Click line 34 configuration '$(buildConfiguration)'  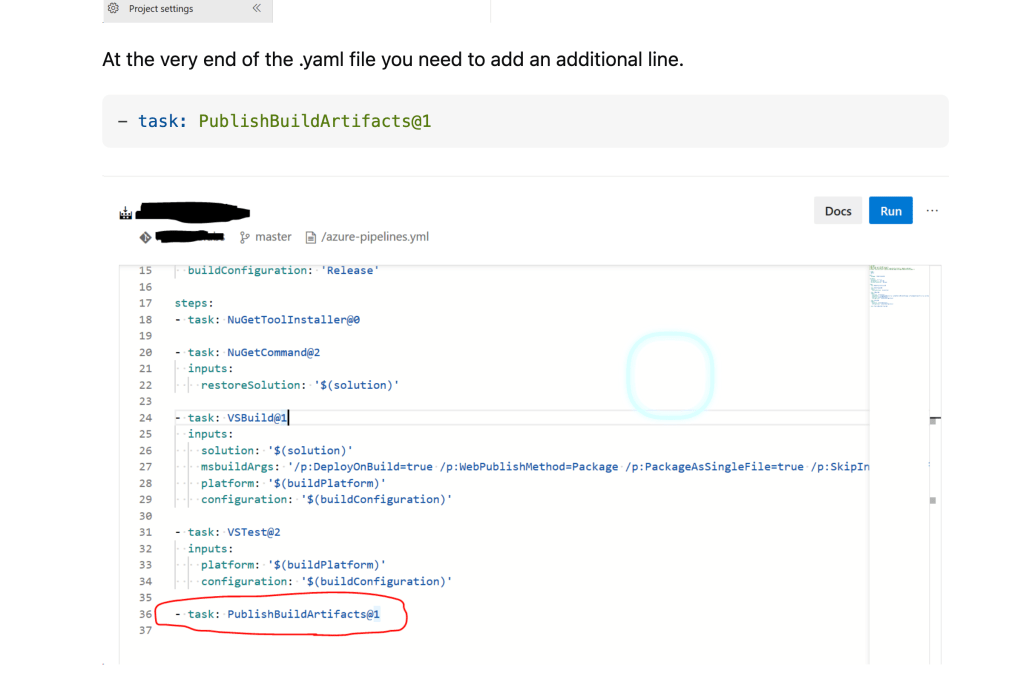coord(326,581)
